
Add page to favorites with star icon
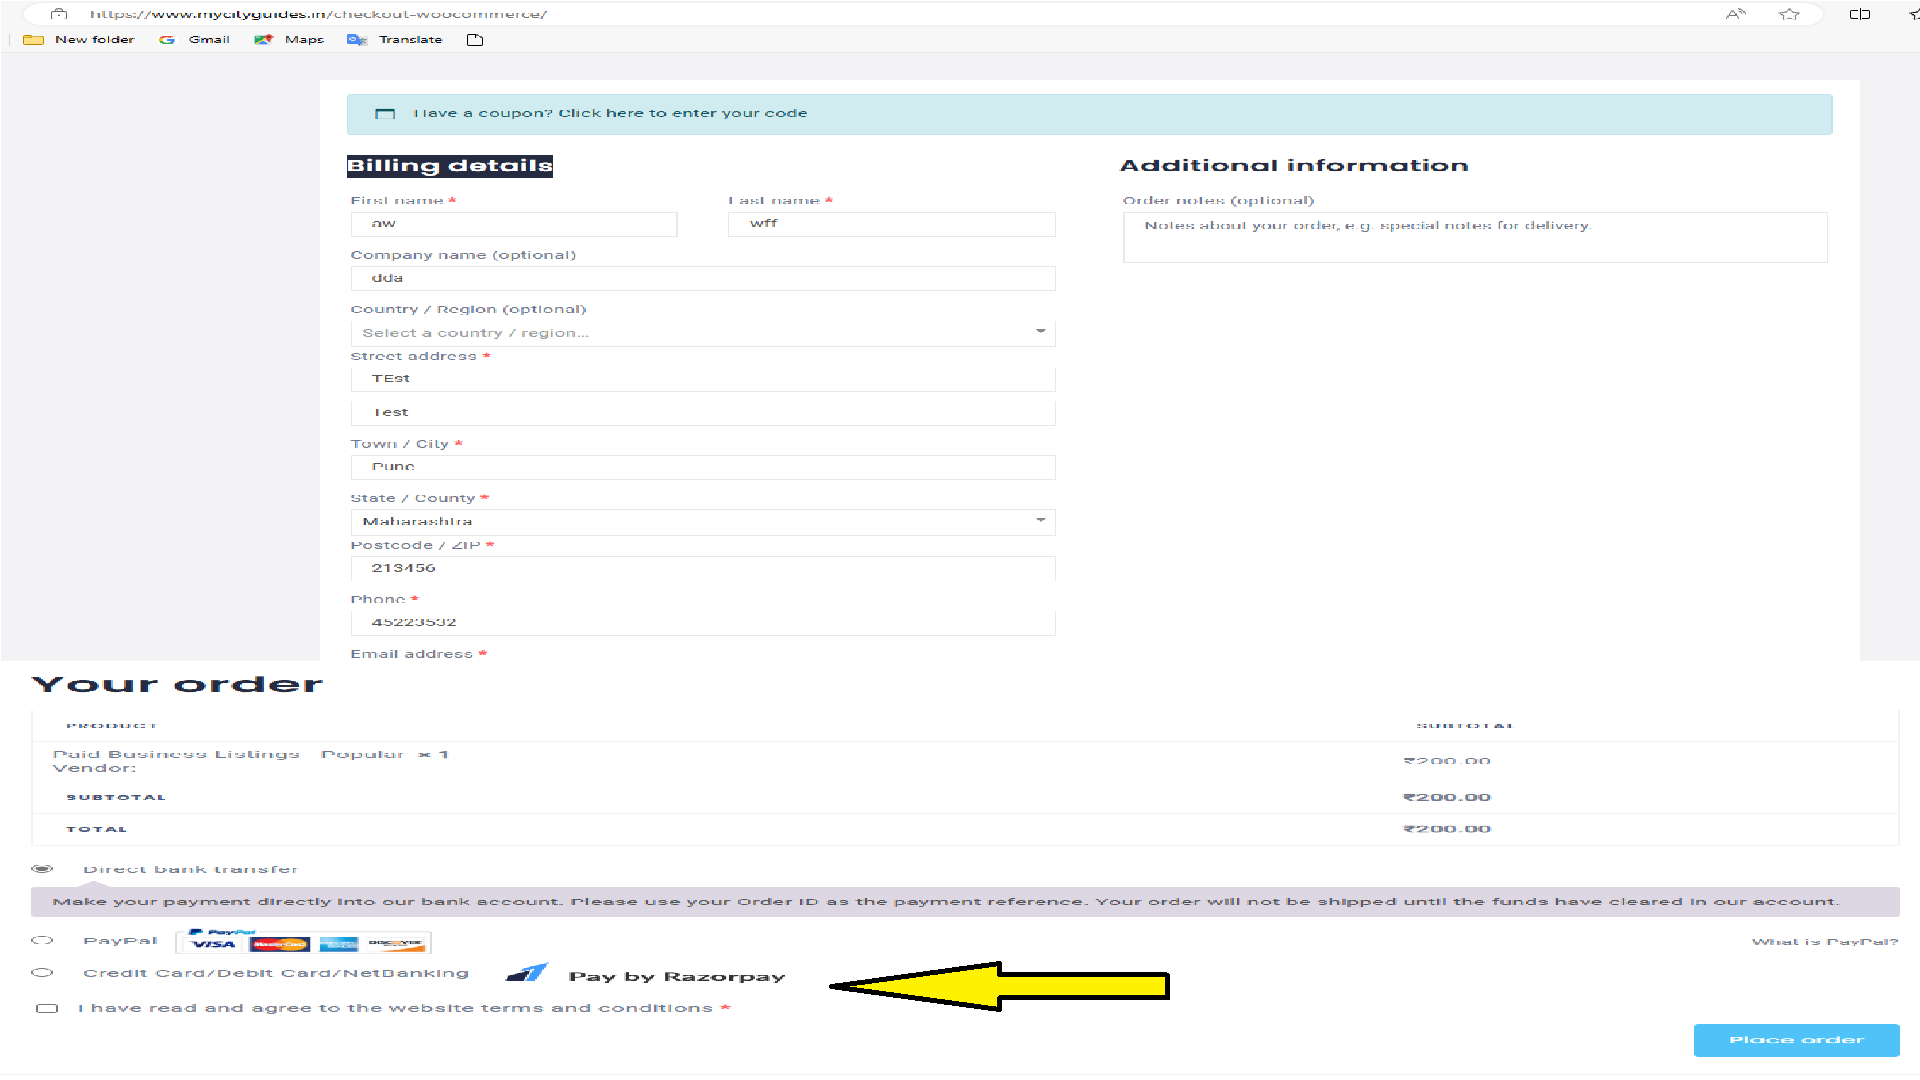pos(1789,14)
